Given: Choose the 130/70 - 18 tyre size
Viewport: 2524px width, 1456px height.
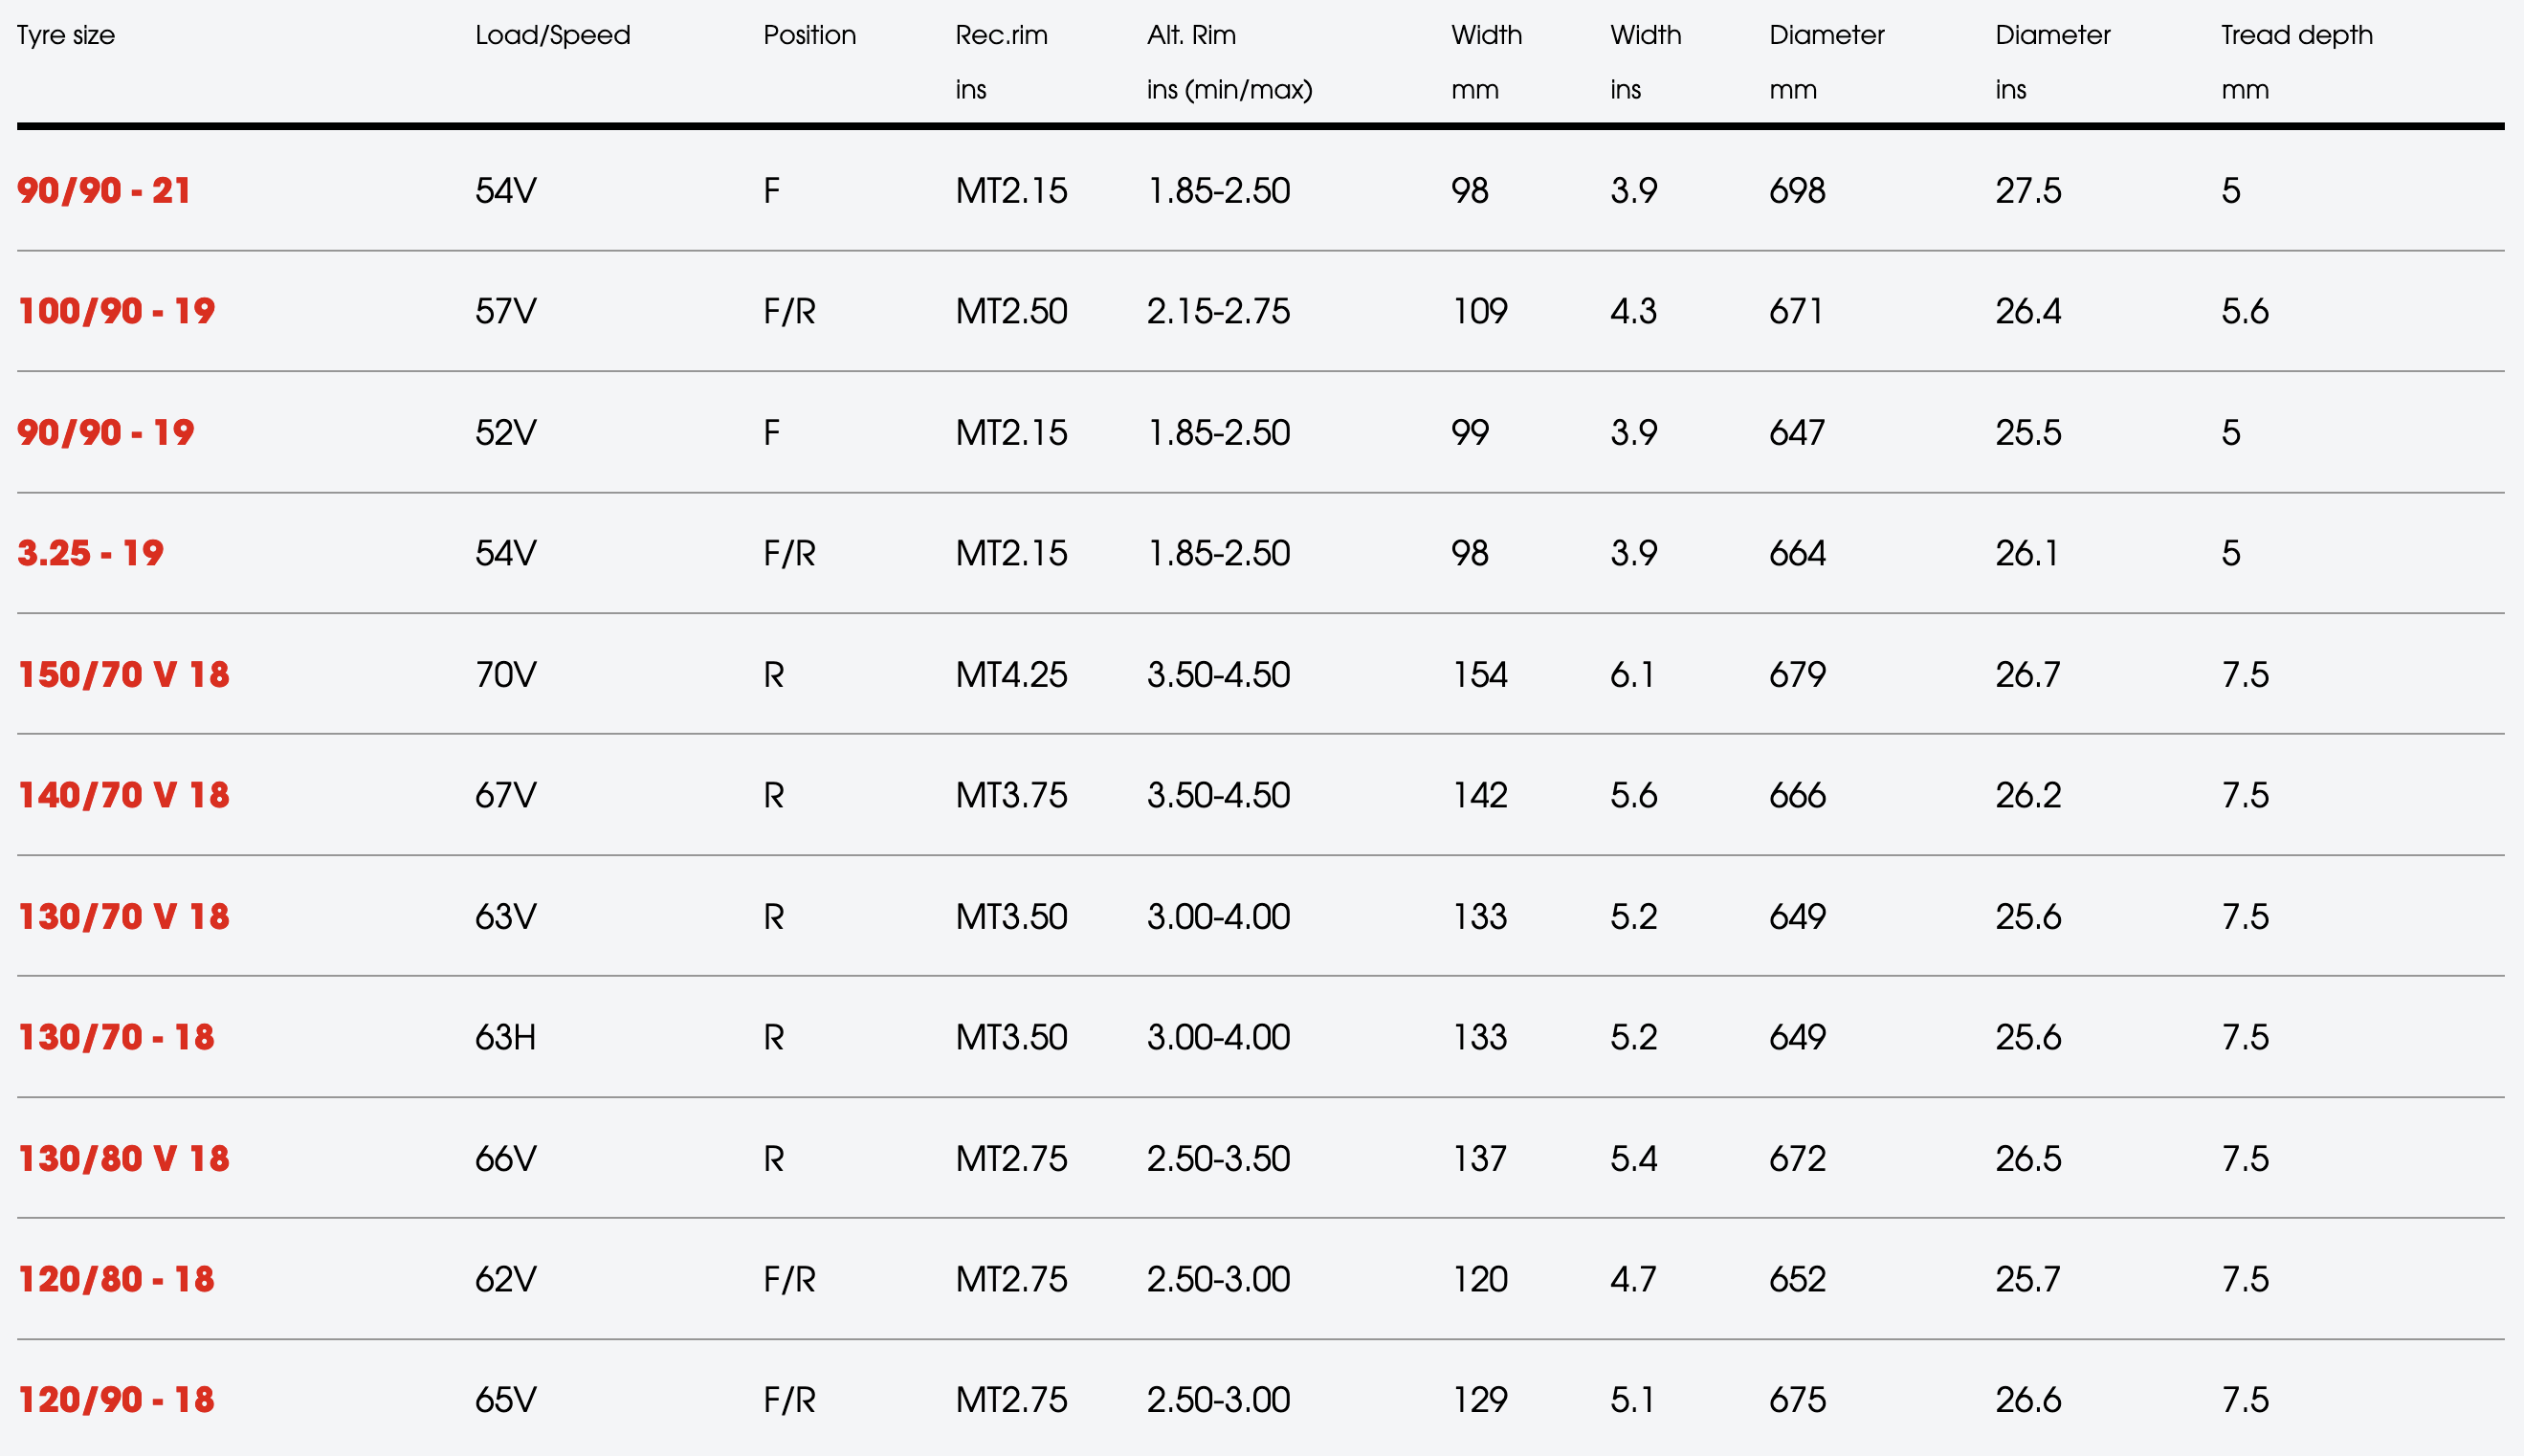Looking at the screenshot, I should click(116, 1037).
